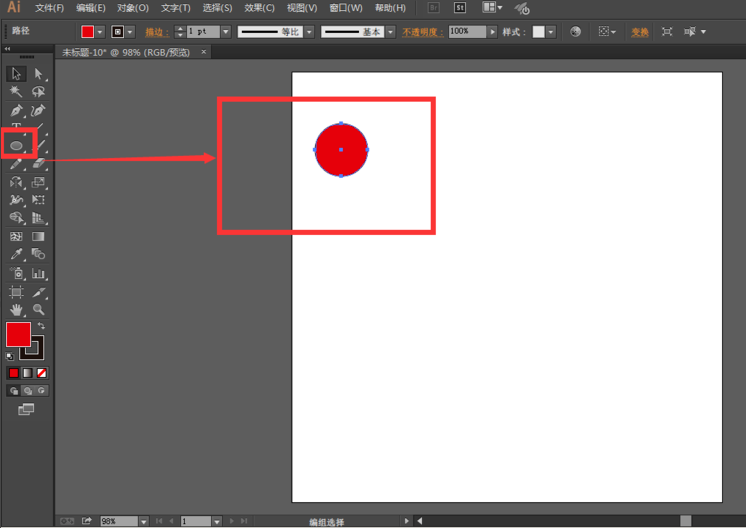Select the Magic Wand tool
The width and height of the screenshot is (746, 528).
click(16, 91)
